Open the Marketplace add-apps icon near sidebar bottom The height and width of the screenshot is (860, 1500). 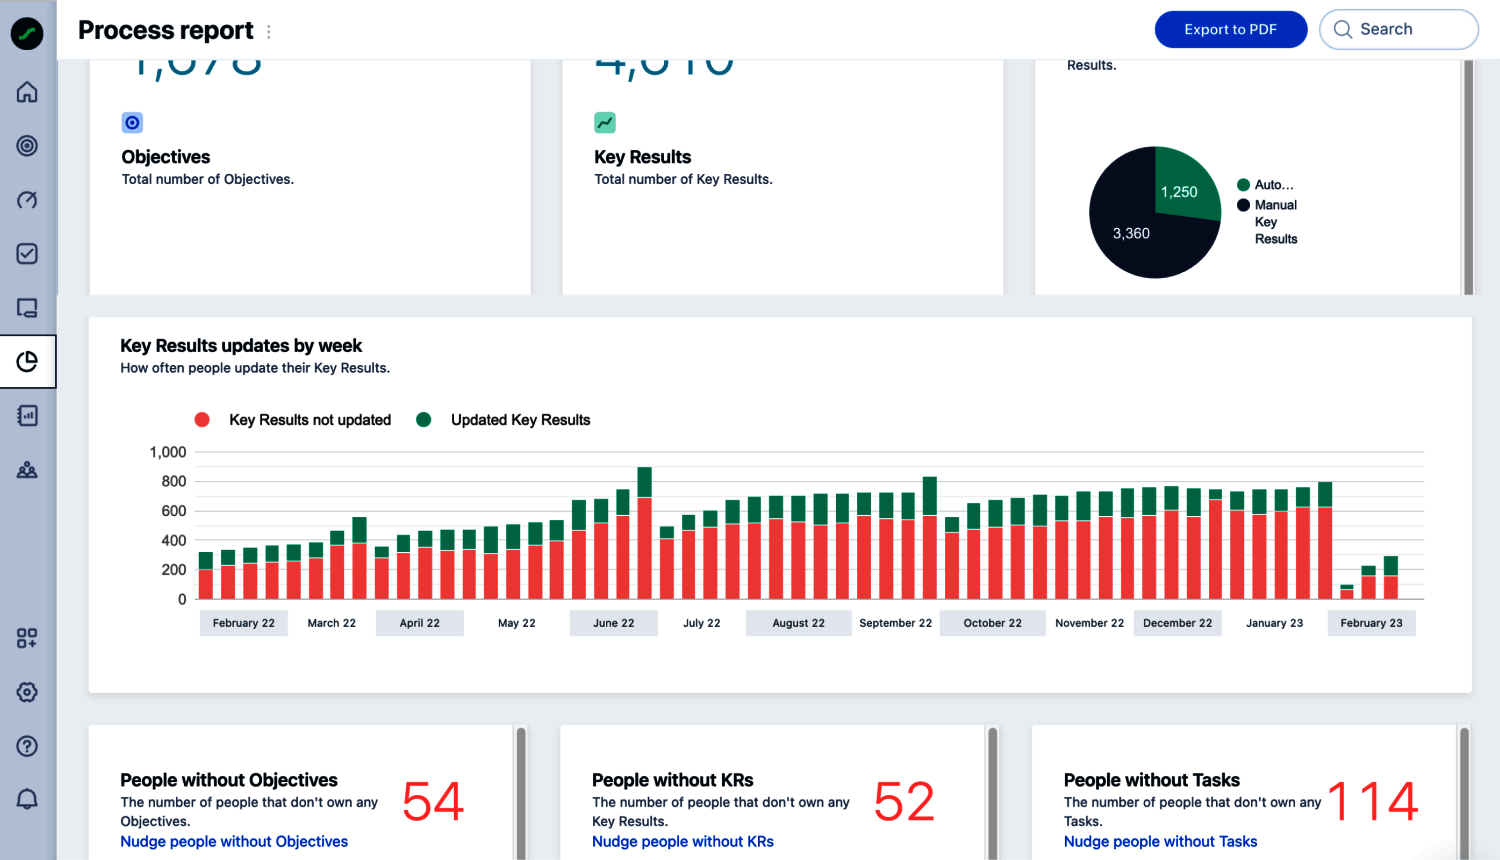coord(27,638)
